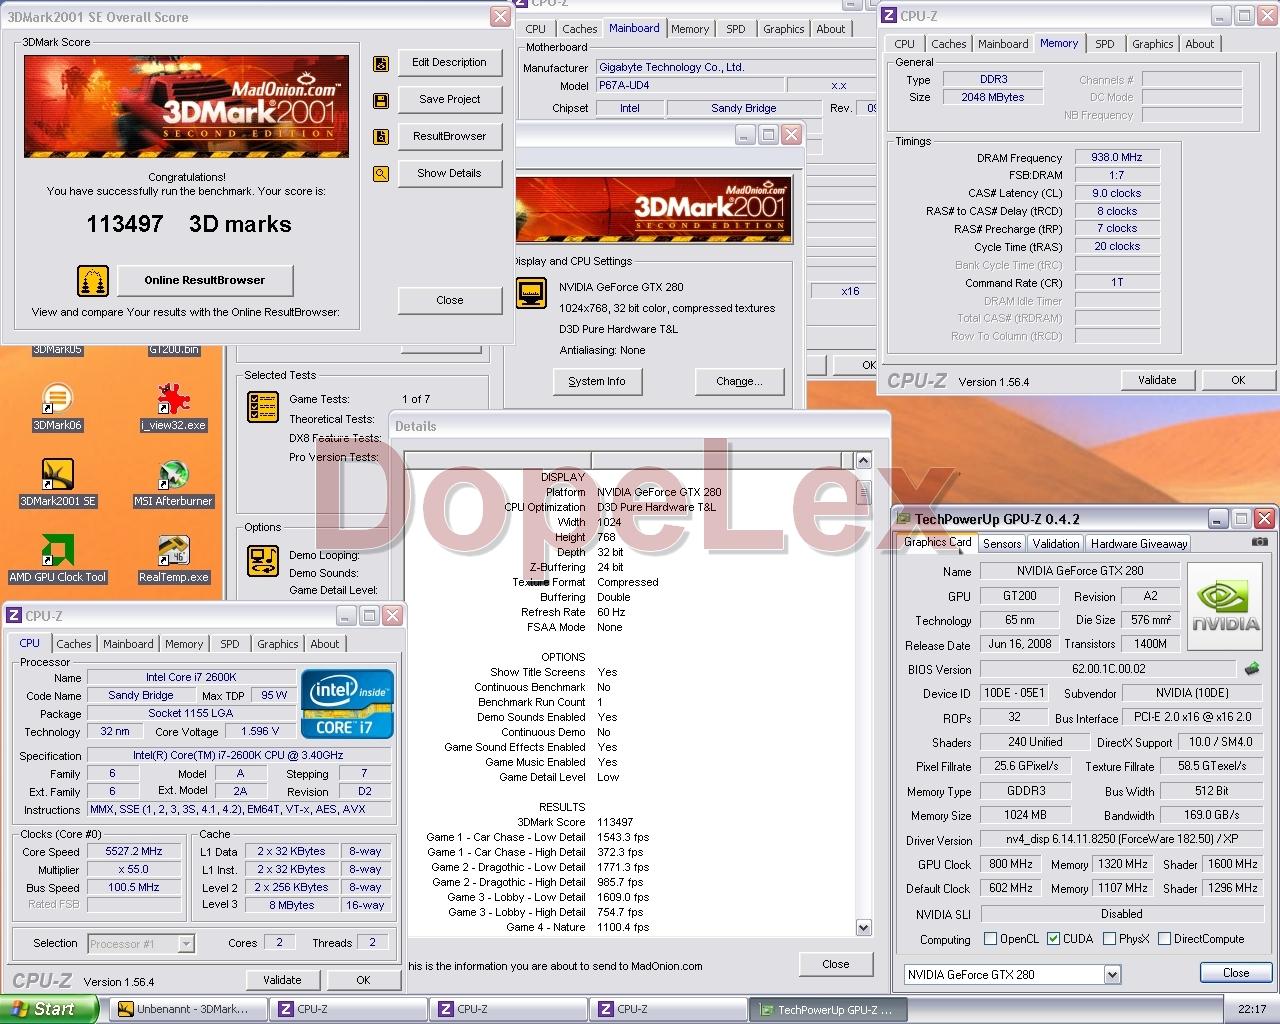Click the display monitor icon in settings
Viewport: 1280px width, 1024px height.
[531, 293]
